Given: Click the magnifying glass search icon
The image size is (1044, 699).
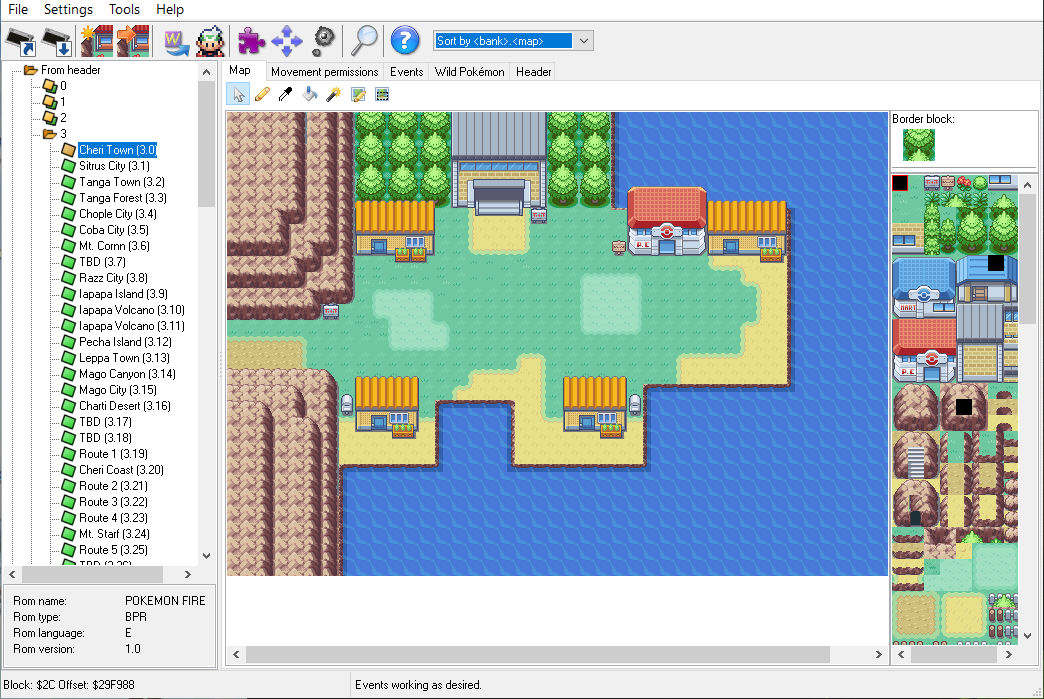Looking at the screenshot, I should click(365, 41).
